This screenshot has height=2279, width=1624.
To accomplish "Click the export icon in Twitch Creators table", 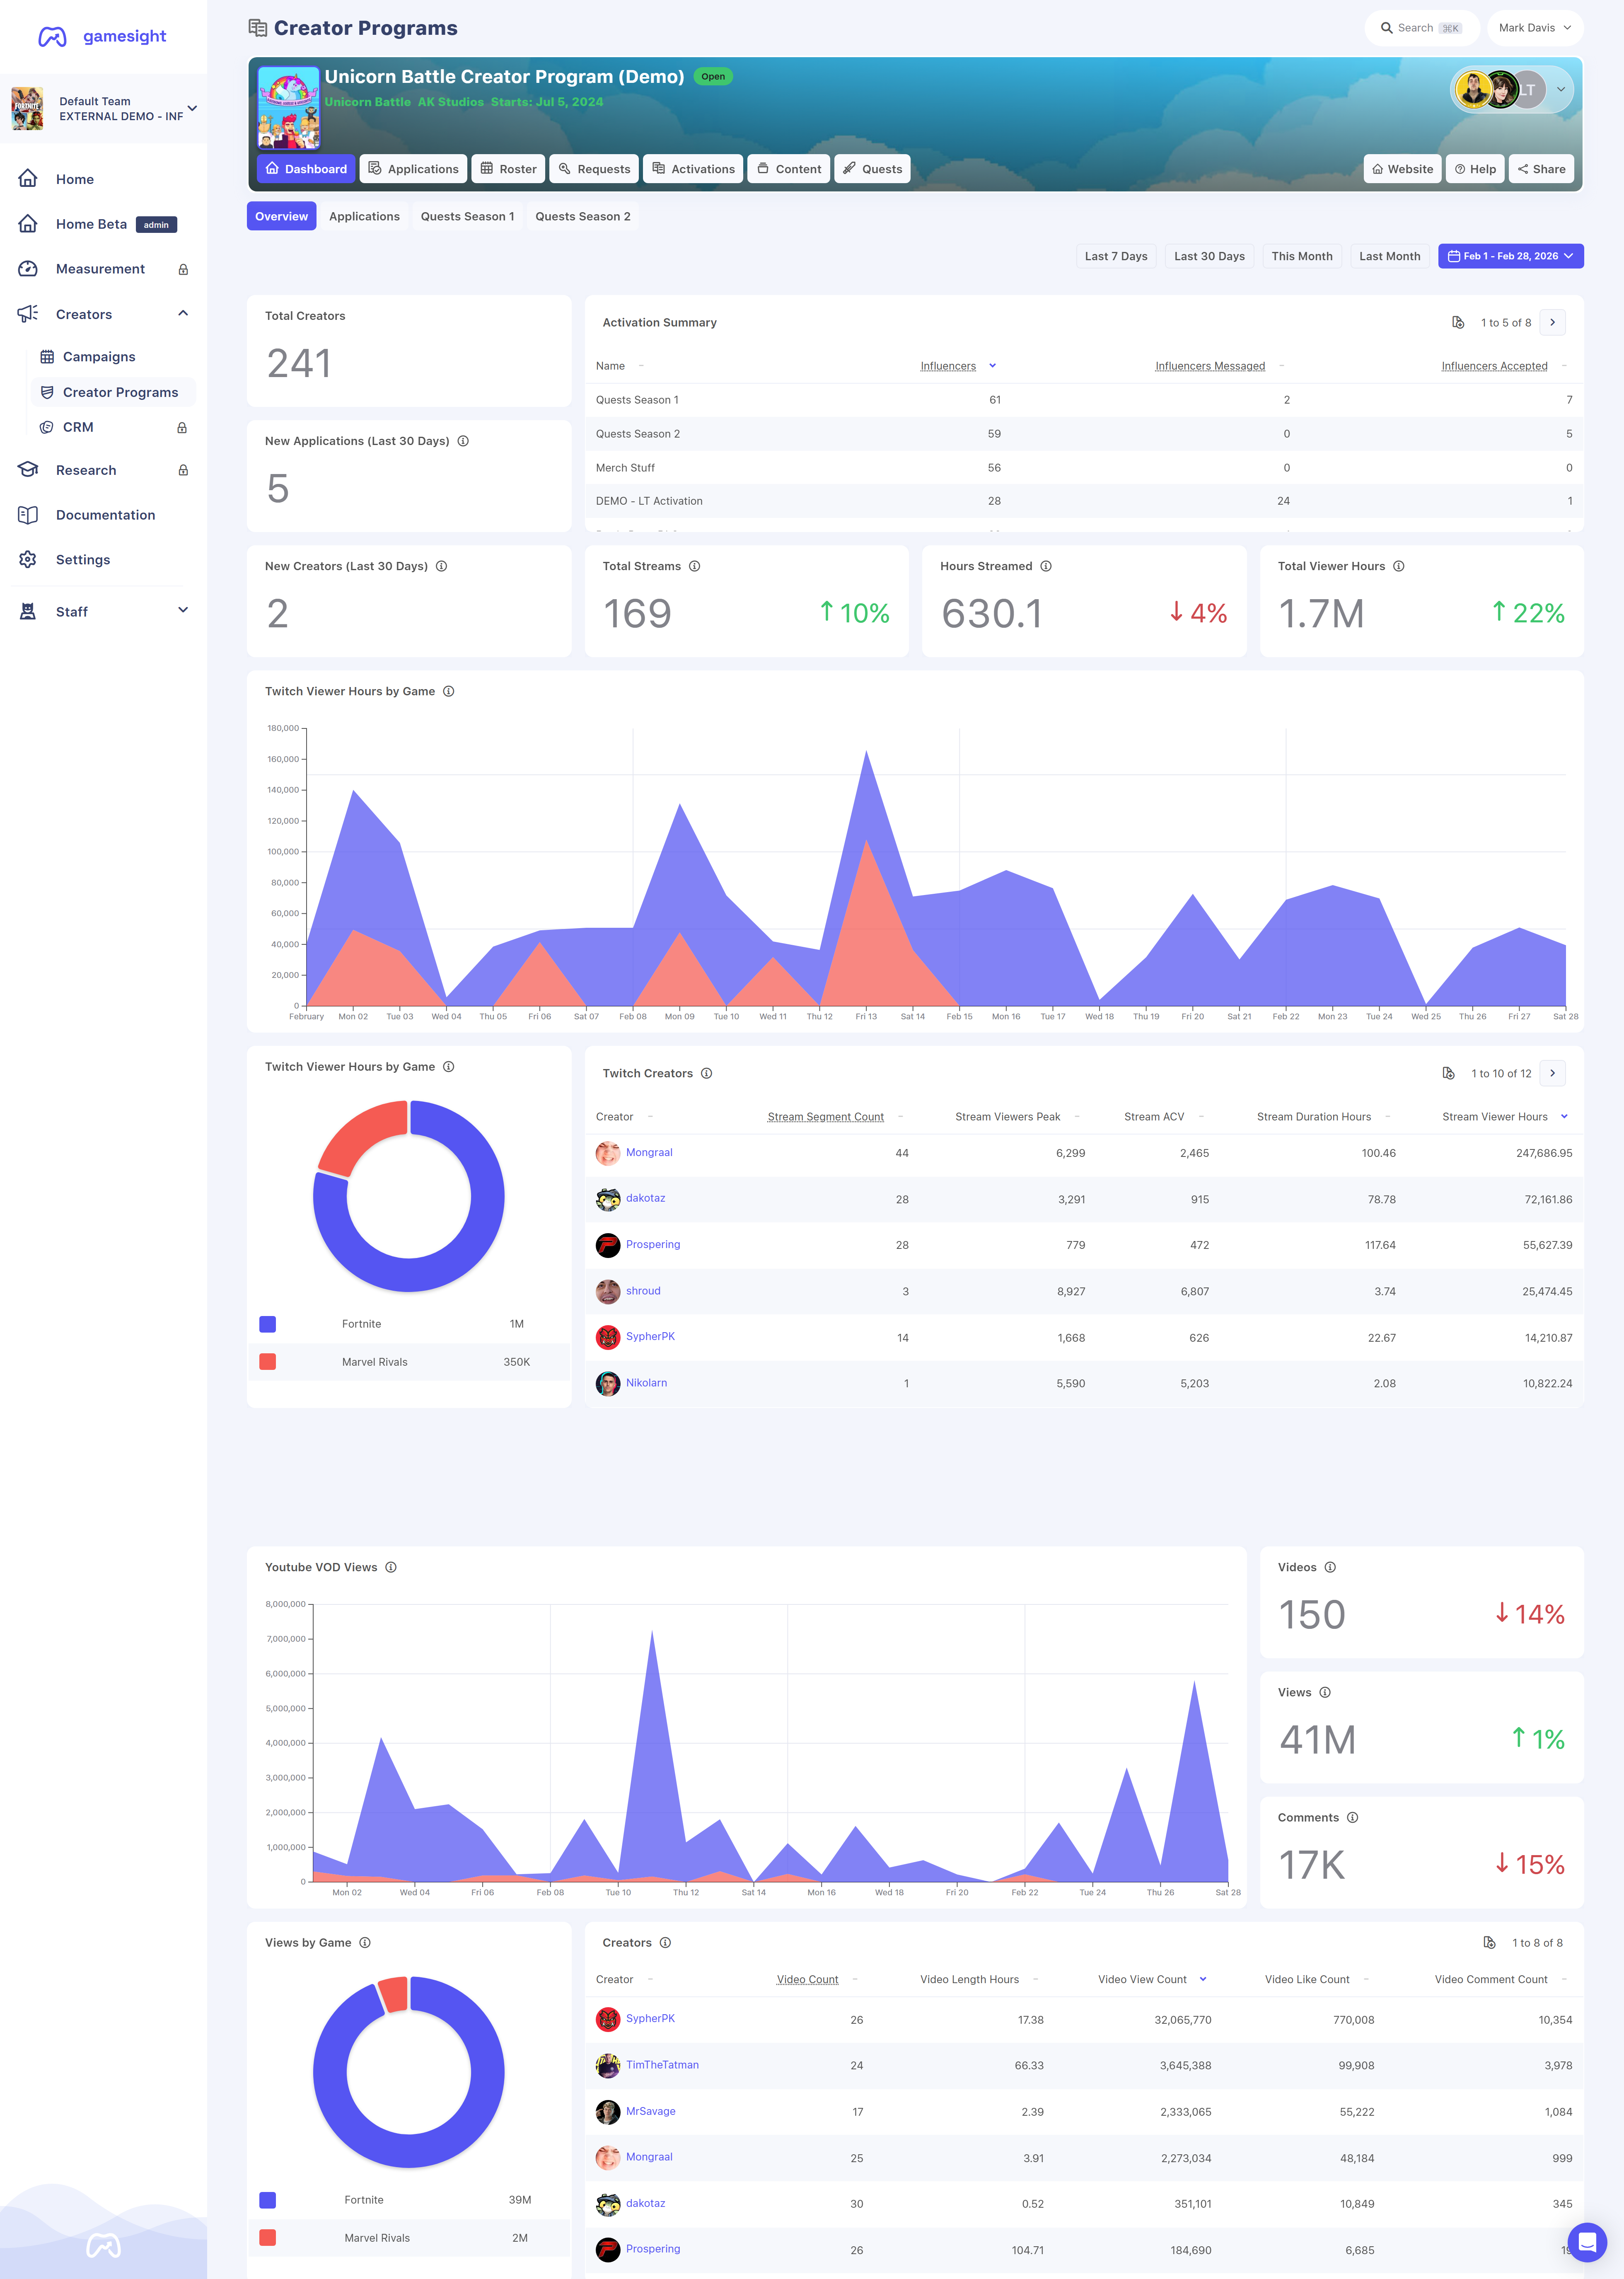I will tap(1448, 1073).
